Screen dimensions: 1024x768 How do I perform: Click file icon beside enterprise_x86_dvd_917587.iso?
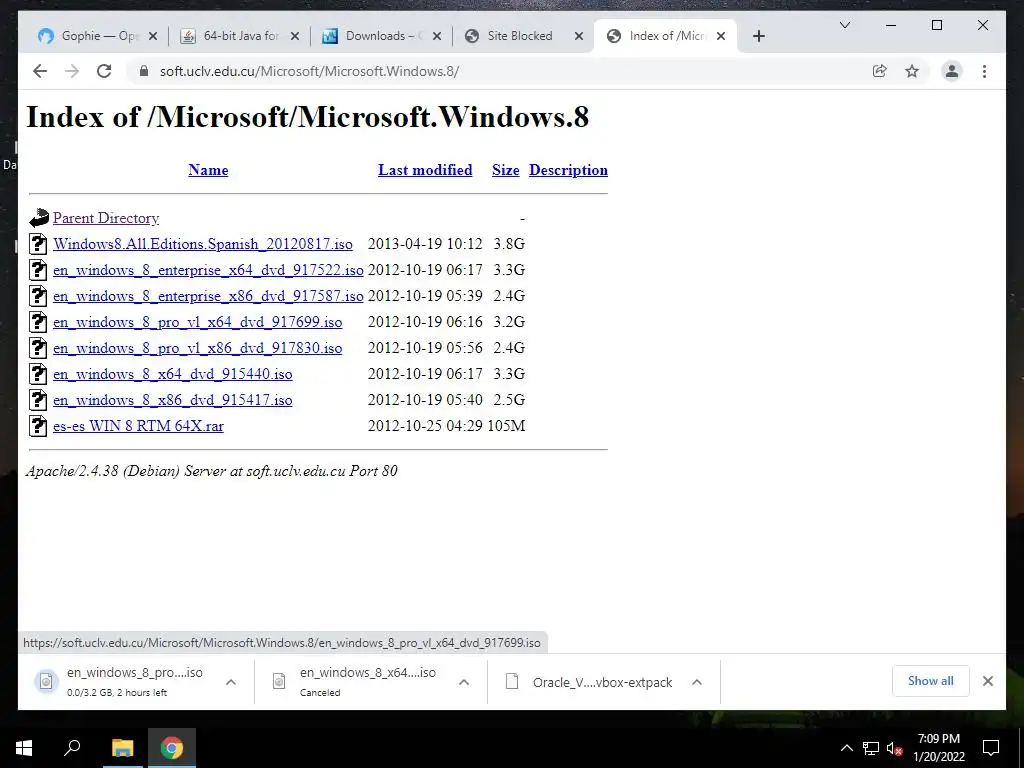(39, 296)
